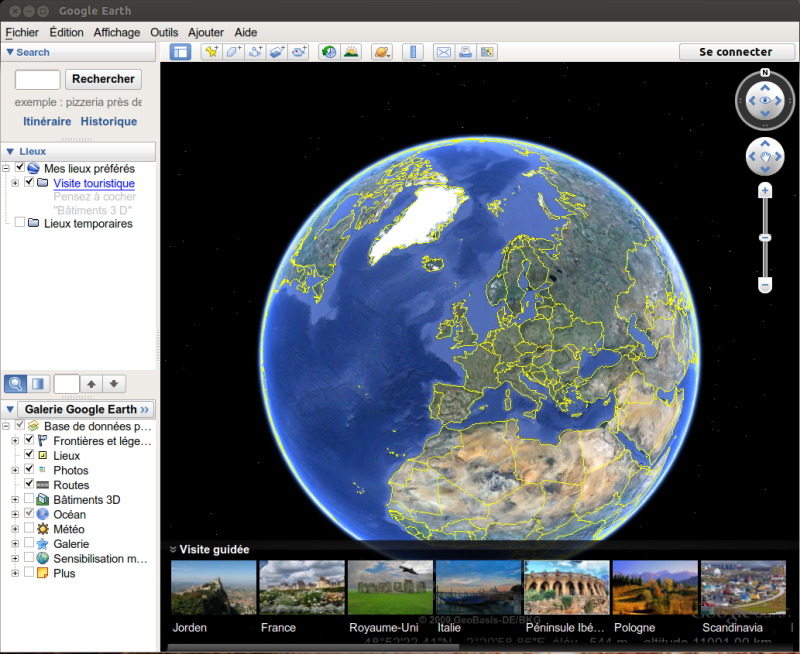
Task: Enable the Météo layer checkbox
Action: coord(29,528)
